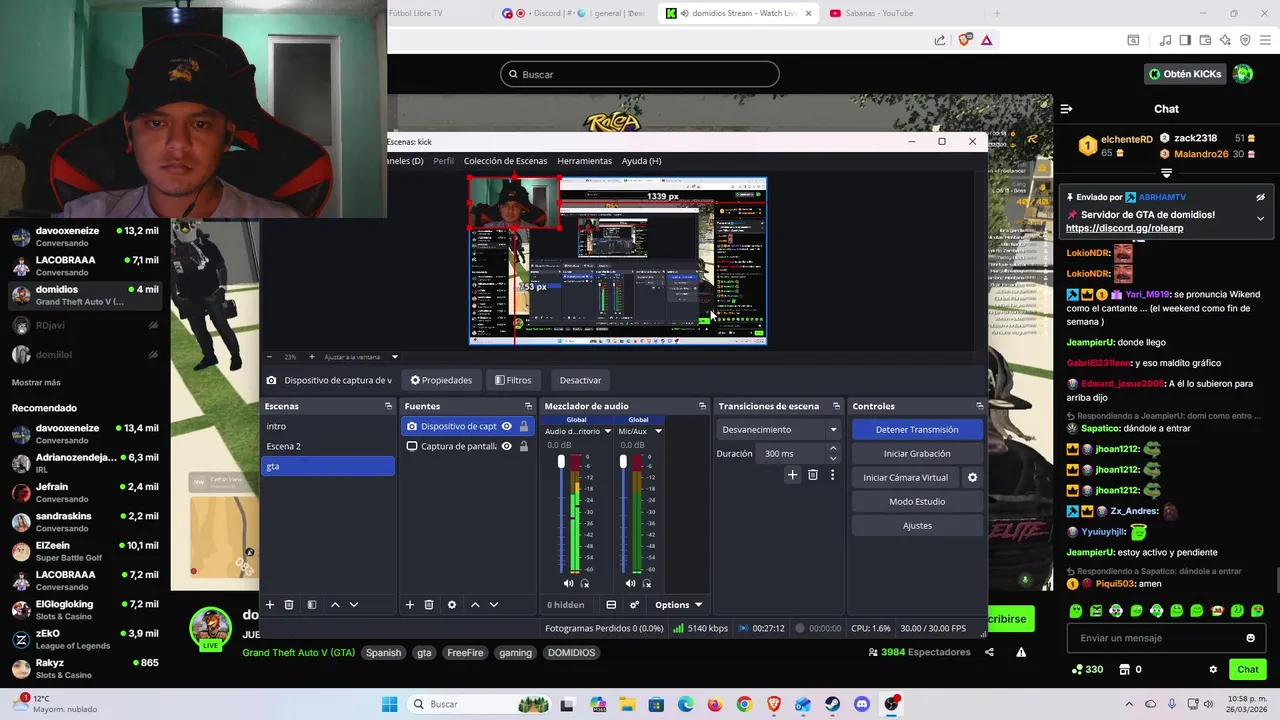Collapse Kick chat with arrow icon
Image resolution: width=1280 pixels, height=720 pixels.
pyautogui.click(x=1066, y=109)
